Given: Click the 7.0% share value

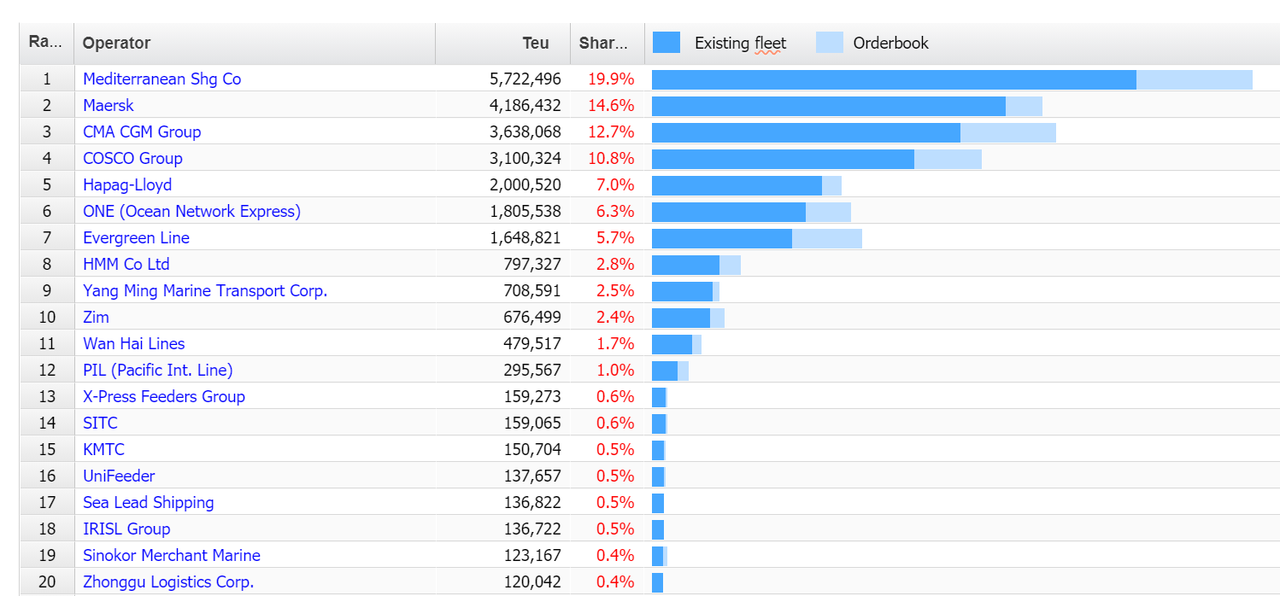Looking at the screenshot, I should (615, 185).
